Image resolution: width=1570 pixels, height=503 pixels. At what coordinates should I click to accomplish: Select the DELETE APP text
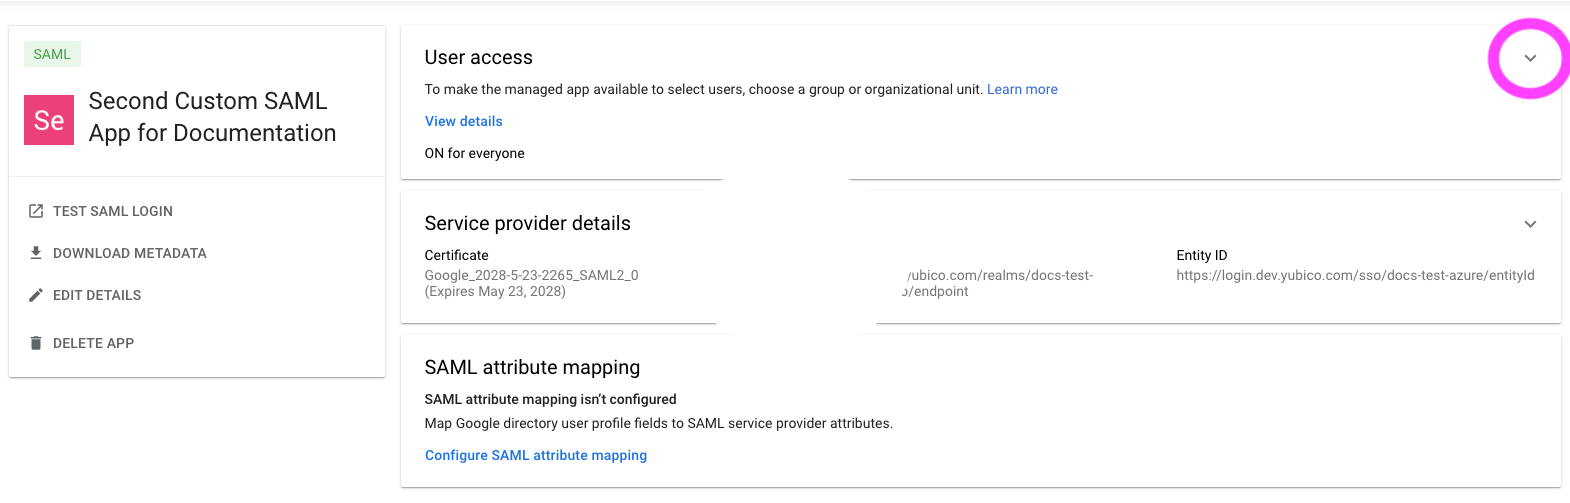point(93,343)
